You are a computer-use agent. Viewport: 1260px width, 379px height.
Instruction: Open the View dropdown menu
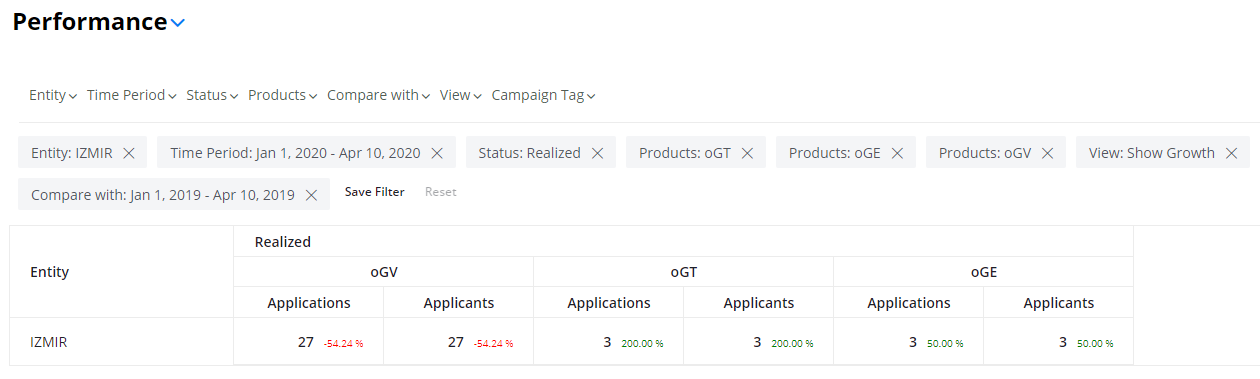click(x=461, y=95)
